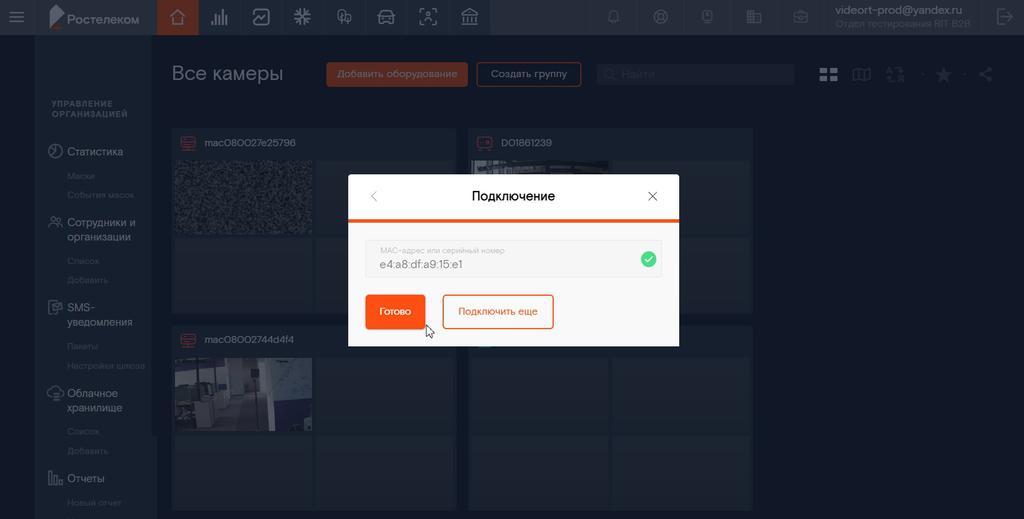Open Добавить under Сотрудники и организации
Screen dimensions: 1024x519
point(88,280)
